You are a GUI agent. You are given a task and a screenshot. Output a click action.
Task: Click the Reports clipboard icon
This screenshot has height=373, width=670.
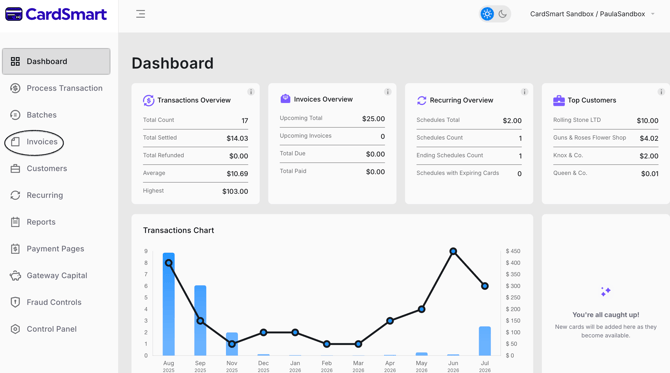pyautogui.click(x=15, y=222)
